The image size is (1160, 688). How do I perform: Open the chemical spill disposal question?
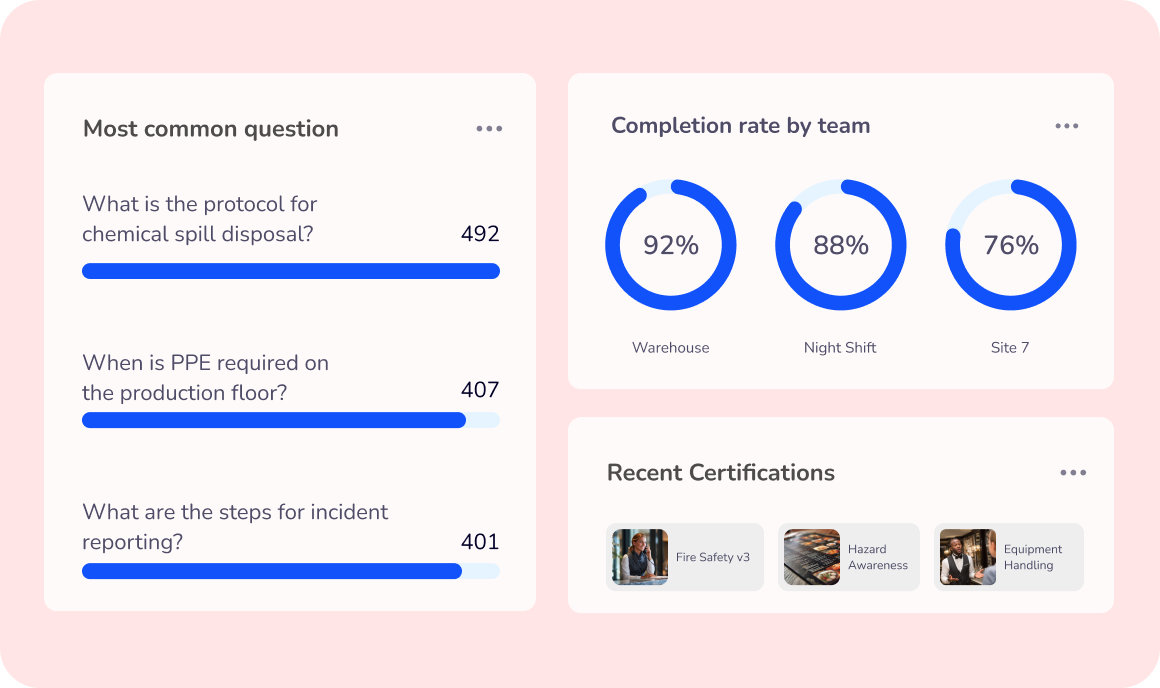(x=200, y=219)
